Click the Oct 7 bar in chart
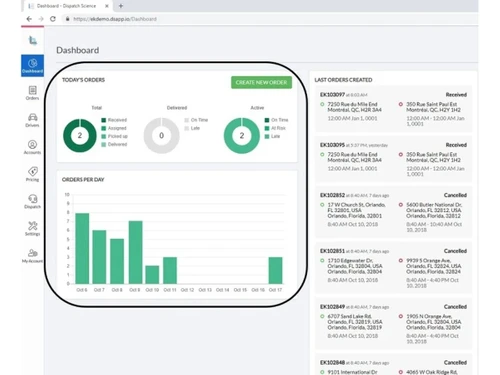Viewport: 500px width, 375px height. coord(99,257)
